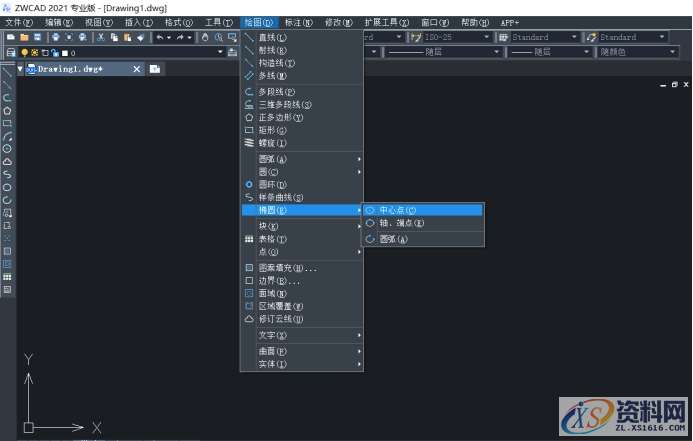This screenshot has height=441, width=693.
Task: Click the Print Preview icon
Action: tap(69, 37)
